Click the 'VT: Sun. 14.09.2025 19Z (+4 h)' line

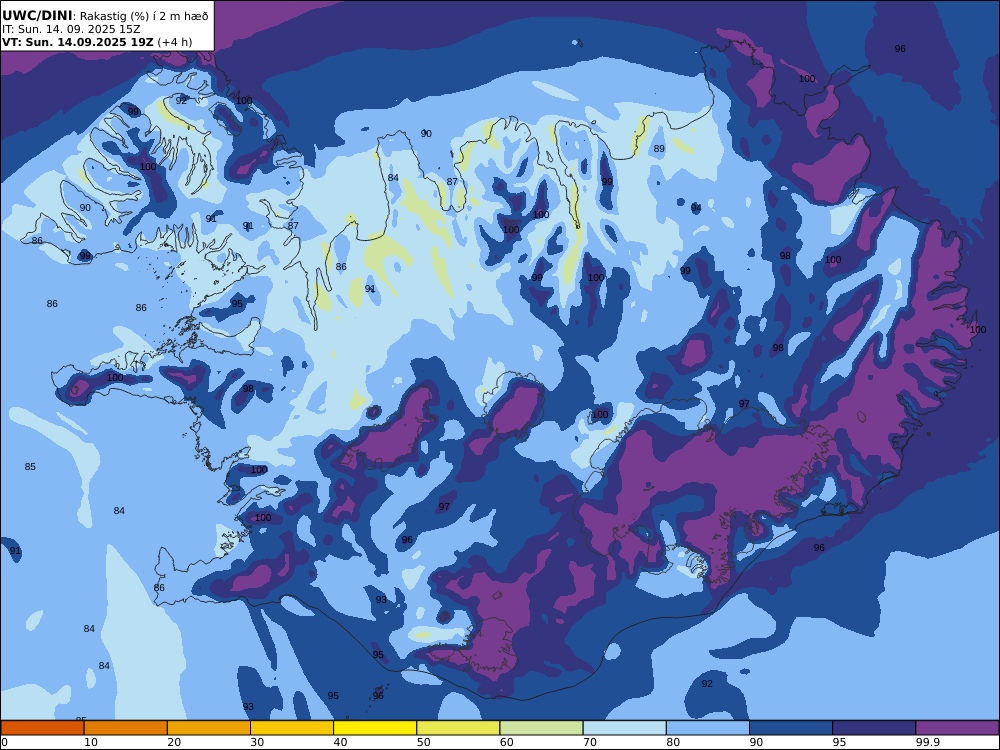[x=97, y=42]
